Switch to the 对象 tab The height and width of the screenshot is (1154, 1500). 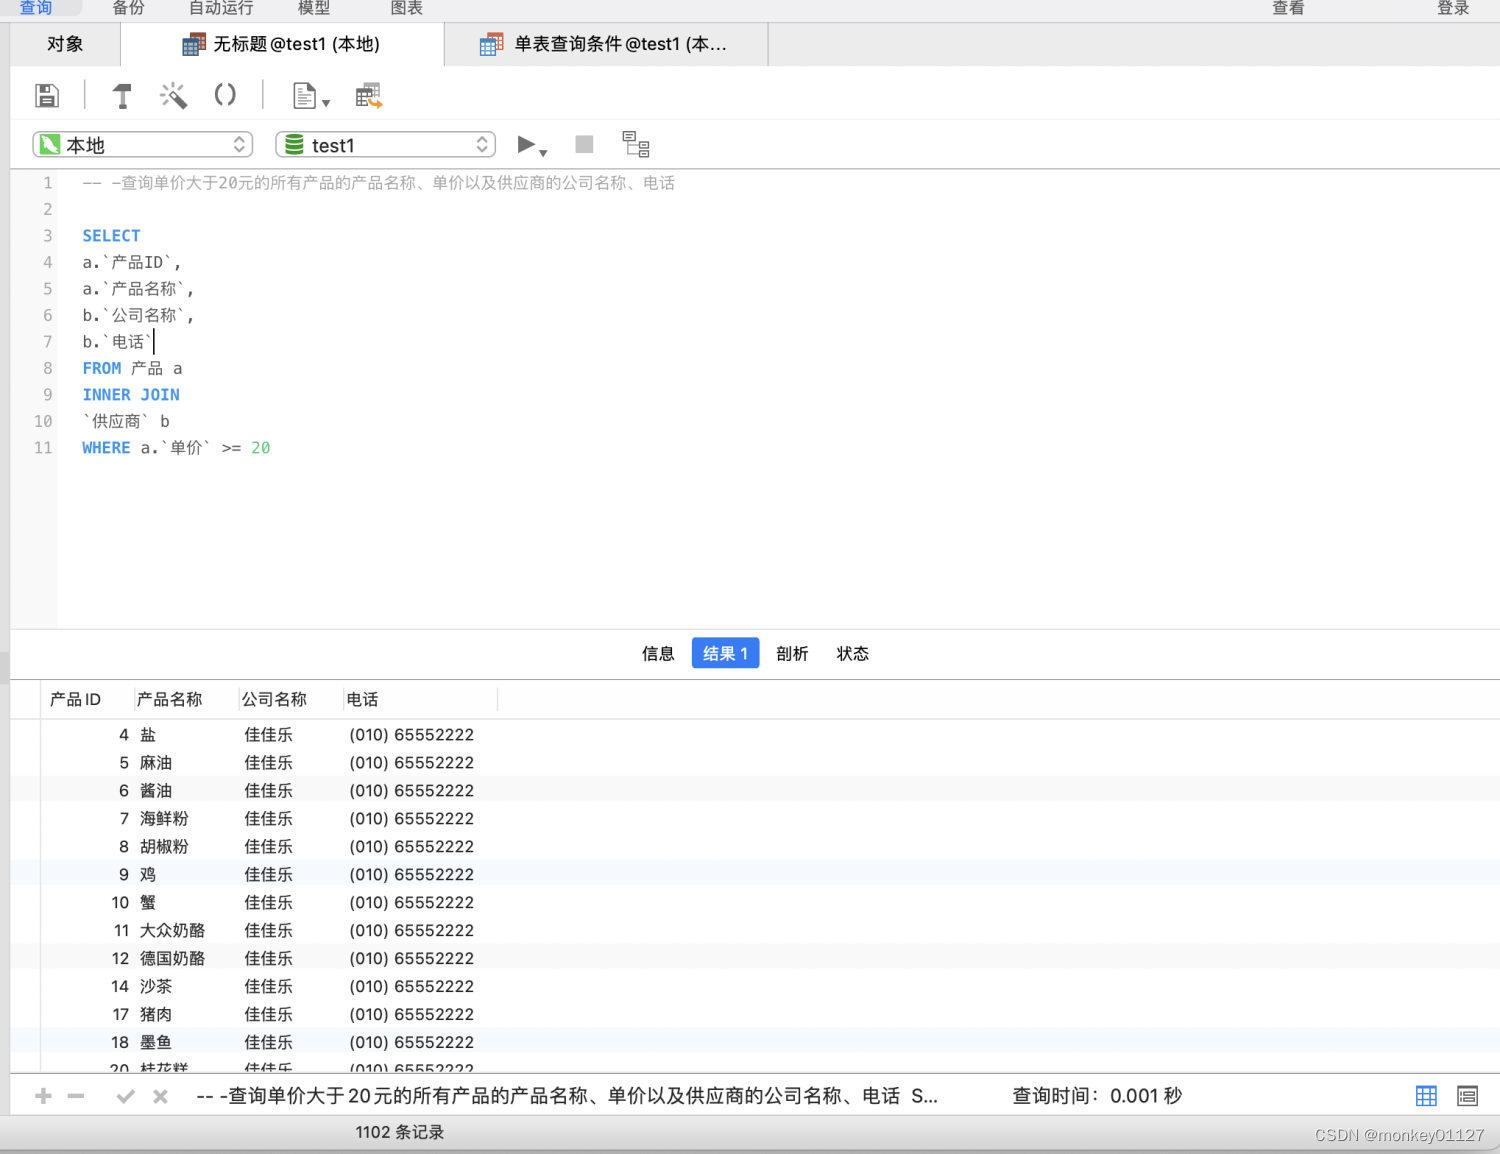[65, 44]
